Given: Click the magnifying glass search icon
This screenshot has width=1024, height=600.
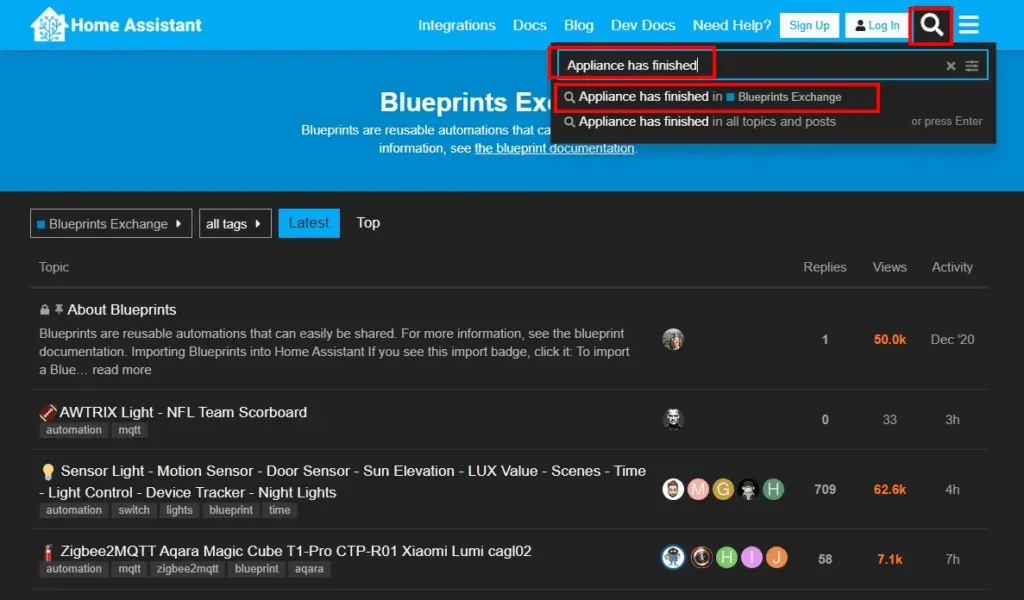Looking at the screenshot, I should (931, 26).
